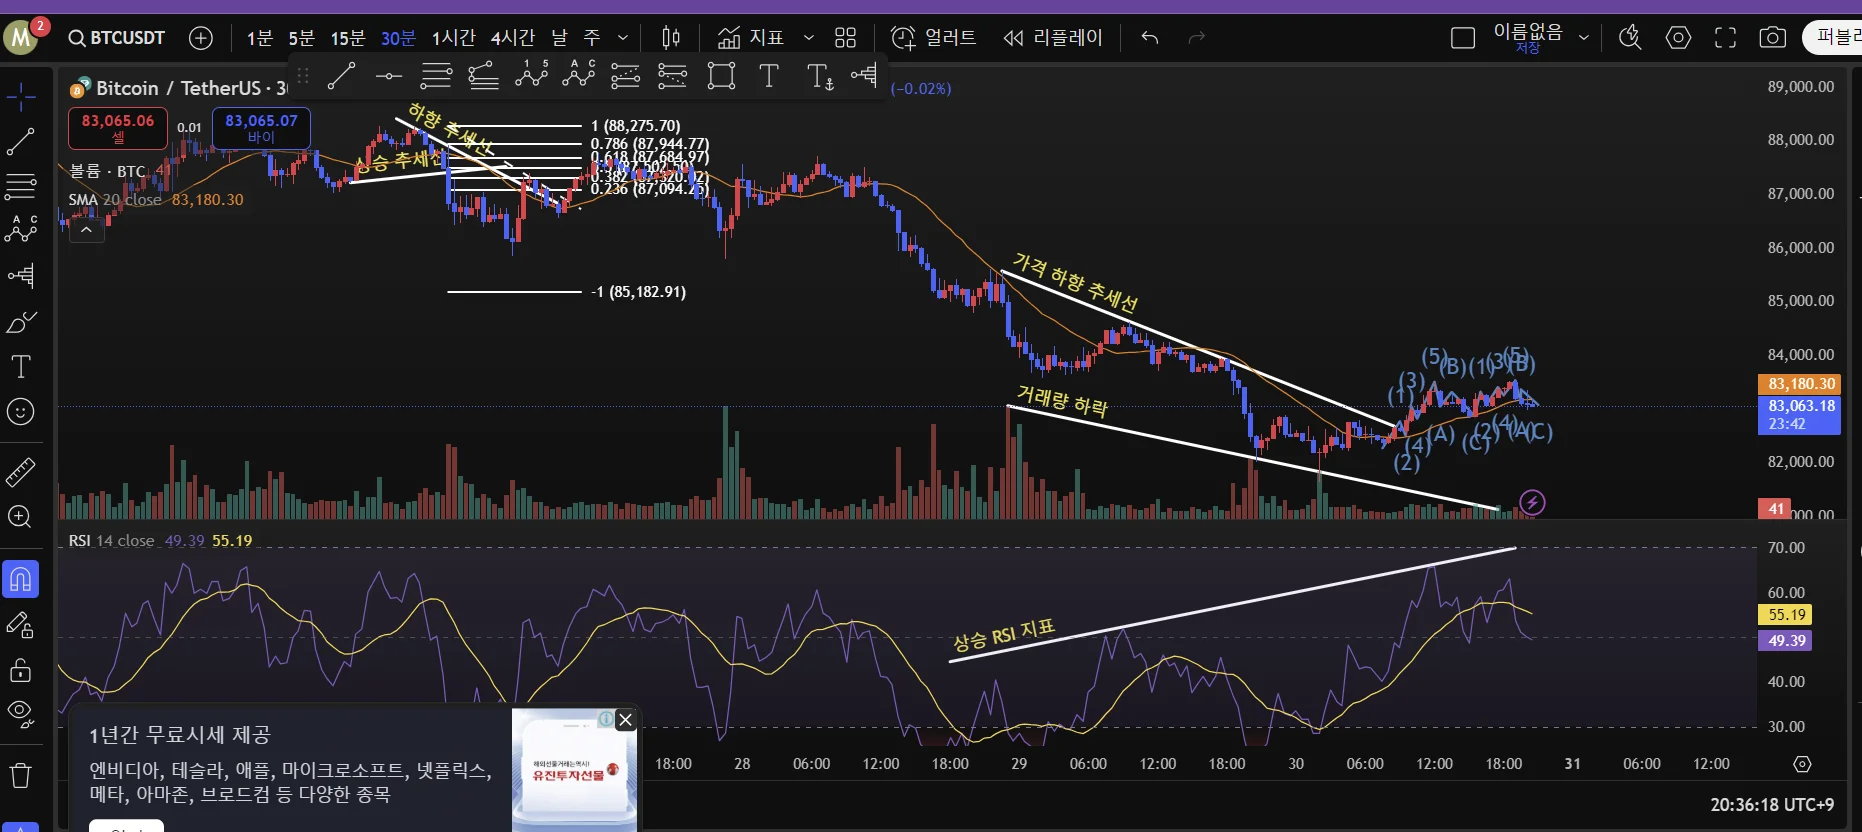Create an alert with 얼러트

click(933, 38)
